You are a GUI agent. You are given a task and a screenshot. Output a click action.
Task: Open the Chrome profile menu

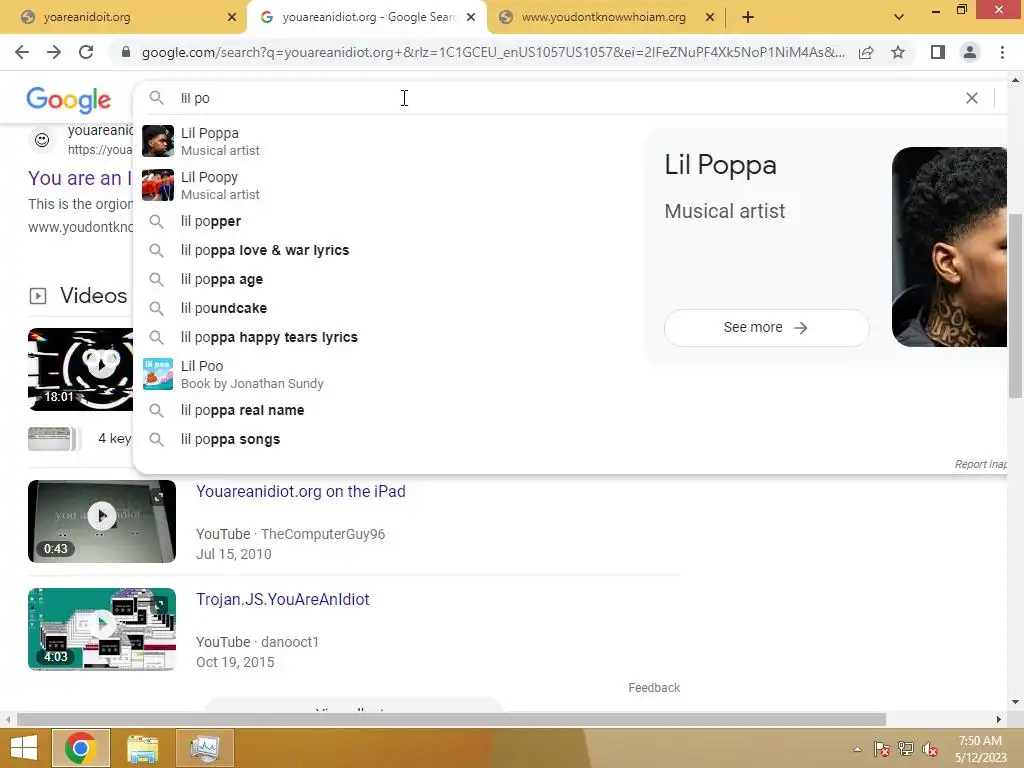tap(970, 52)
